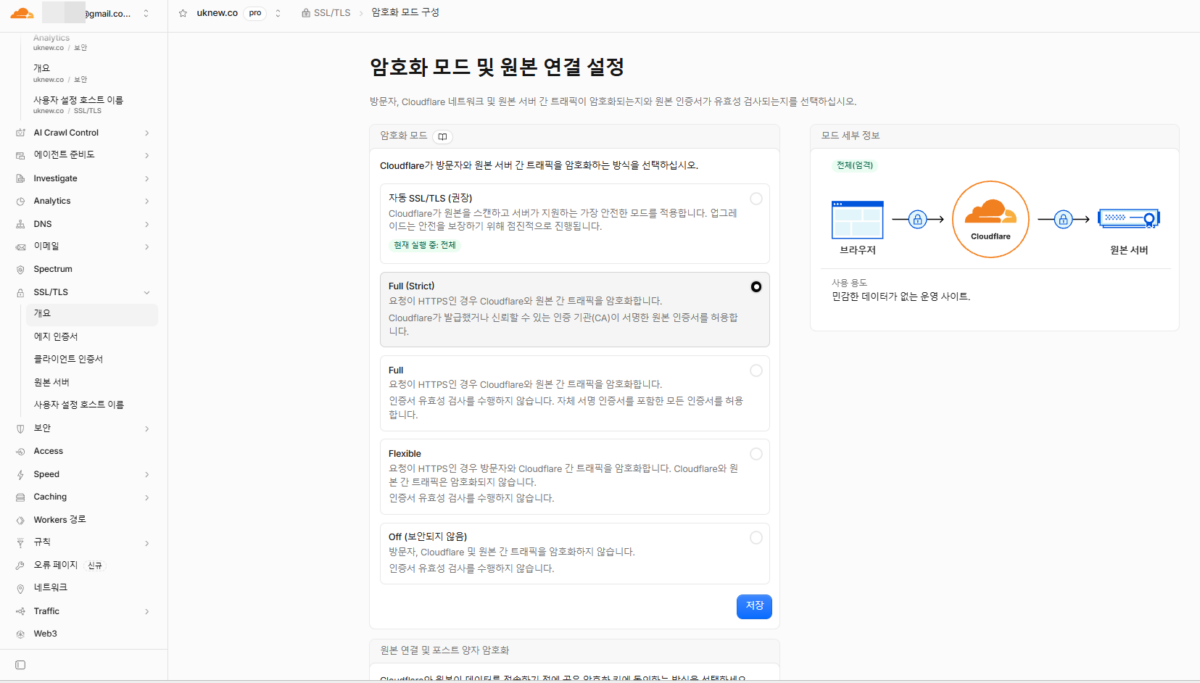Select the Full (Strict) radio button
Screen dimensions: 1200x683
(x=756, y=286)
